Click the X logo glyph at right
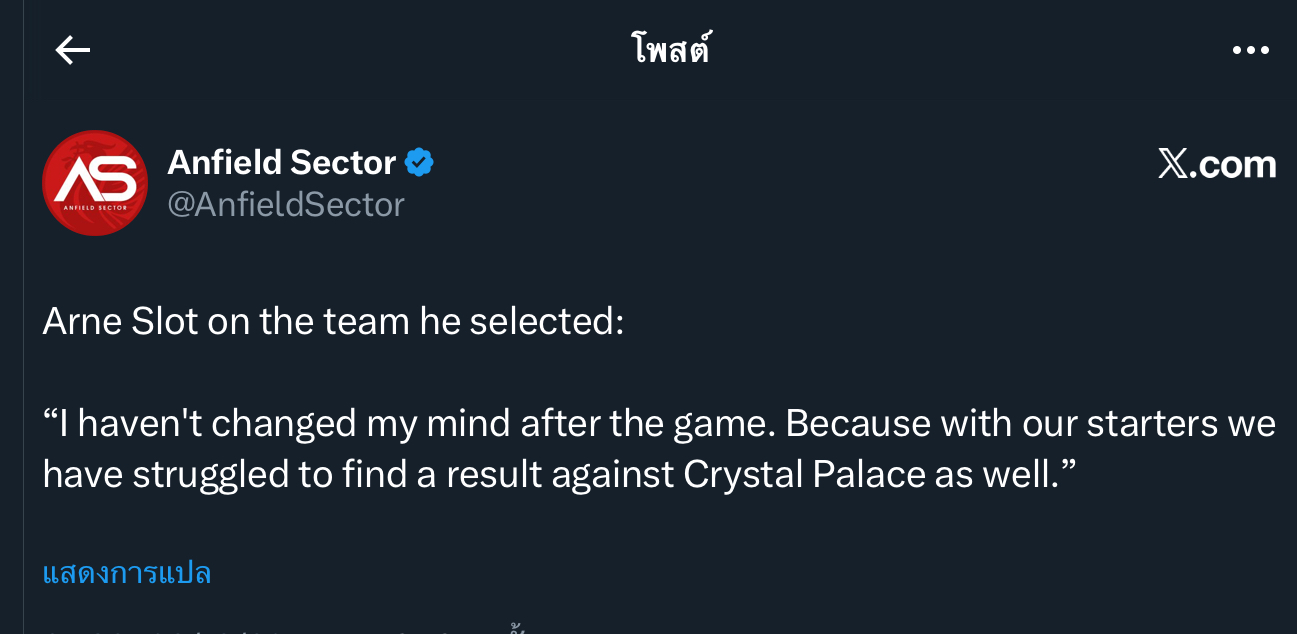 1172,164
